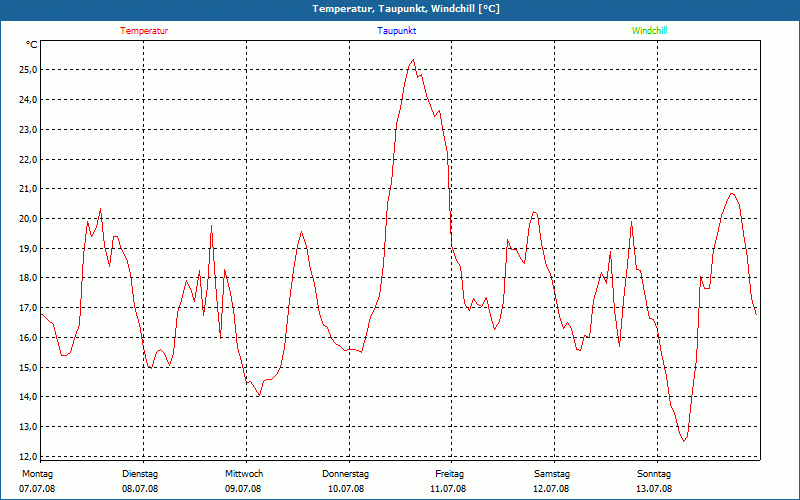Click the blue Taupunkt legend label
Screen dimensions: 800x500
(x=396, y=31)
